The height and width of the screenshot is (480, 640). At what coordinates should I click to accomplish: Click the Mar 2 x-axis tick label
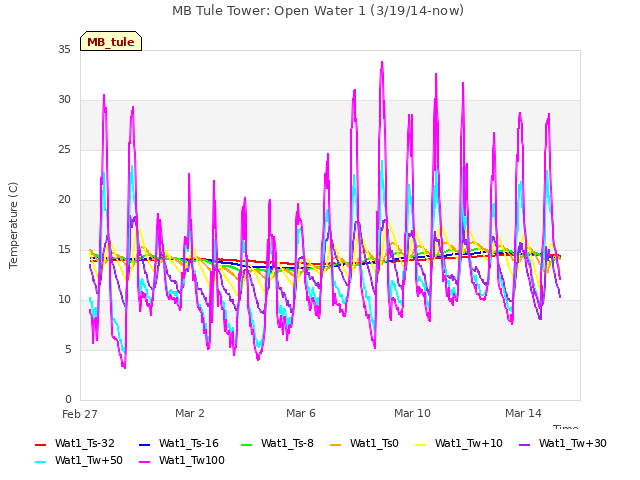click(190, 413)
